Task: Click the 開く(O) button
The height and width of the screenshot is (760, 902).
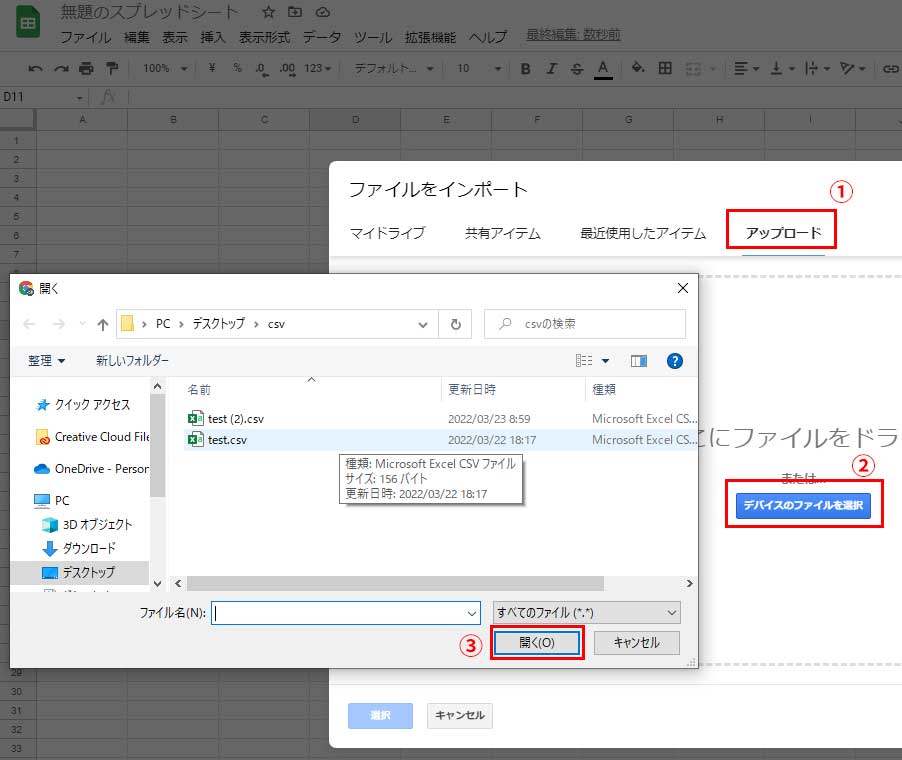Action: click(x=537, y=643)
